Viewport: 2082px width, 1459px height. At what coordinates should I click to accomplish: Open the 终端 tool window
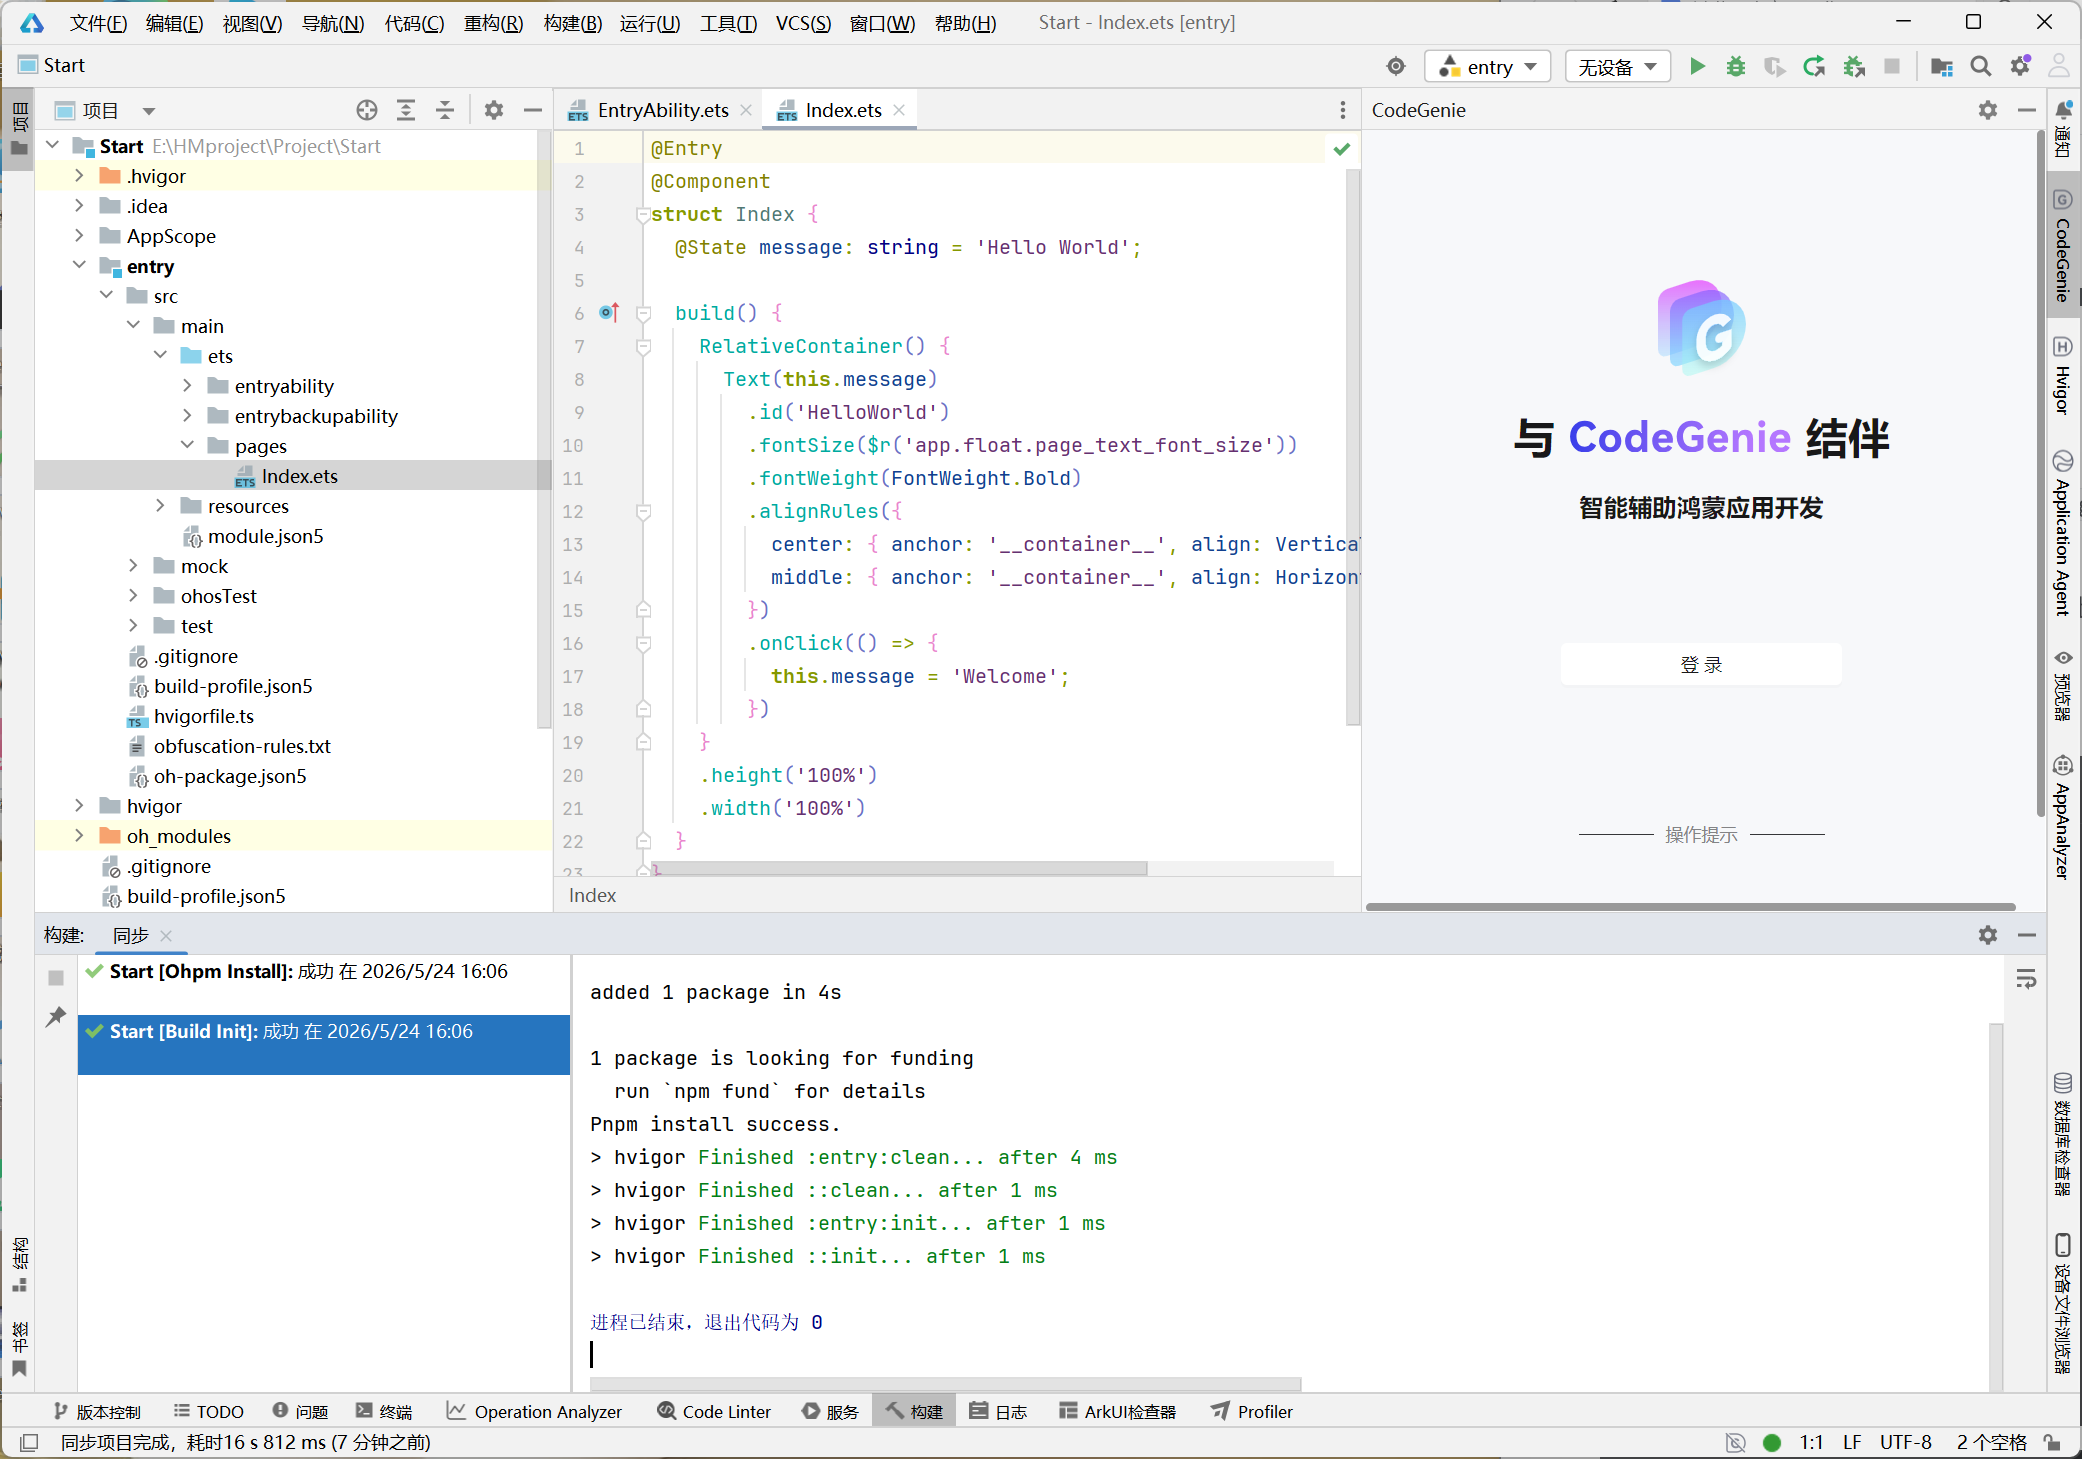[384, 1411]
